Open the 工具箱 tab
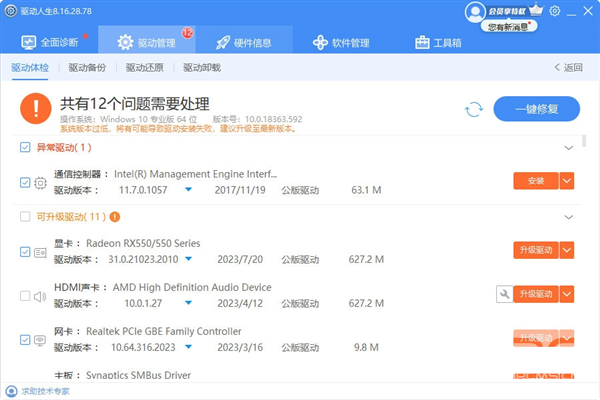 tap(438, 42)
